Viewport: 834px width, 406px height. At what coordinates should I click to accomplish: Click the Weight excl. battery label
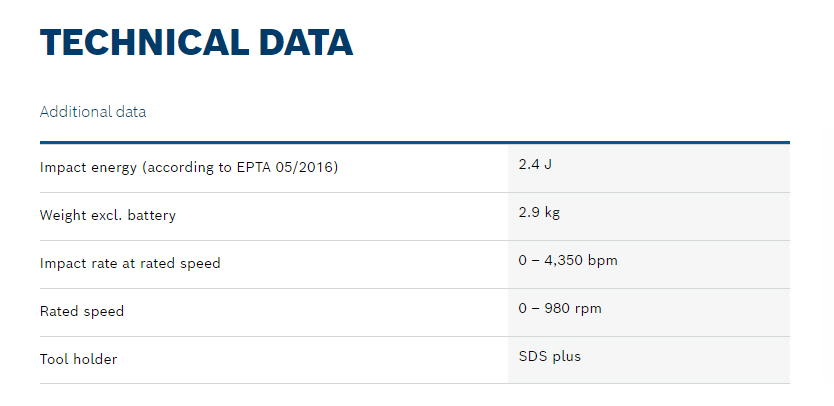tap(108, 215)
